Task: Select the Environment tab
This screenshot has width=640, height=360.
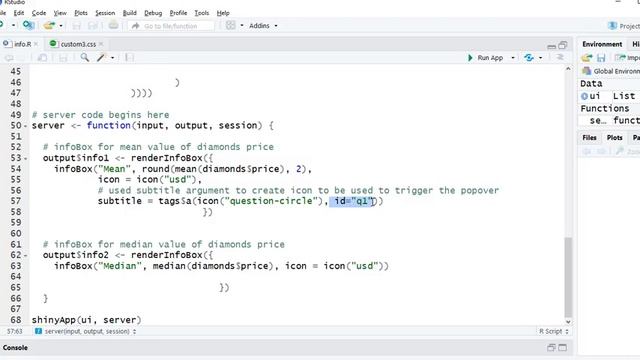Action: [x=602, y=44]
